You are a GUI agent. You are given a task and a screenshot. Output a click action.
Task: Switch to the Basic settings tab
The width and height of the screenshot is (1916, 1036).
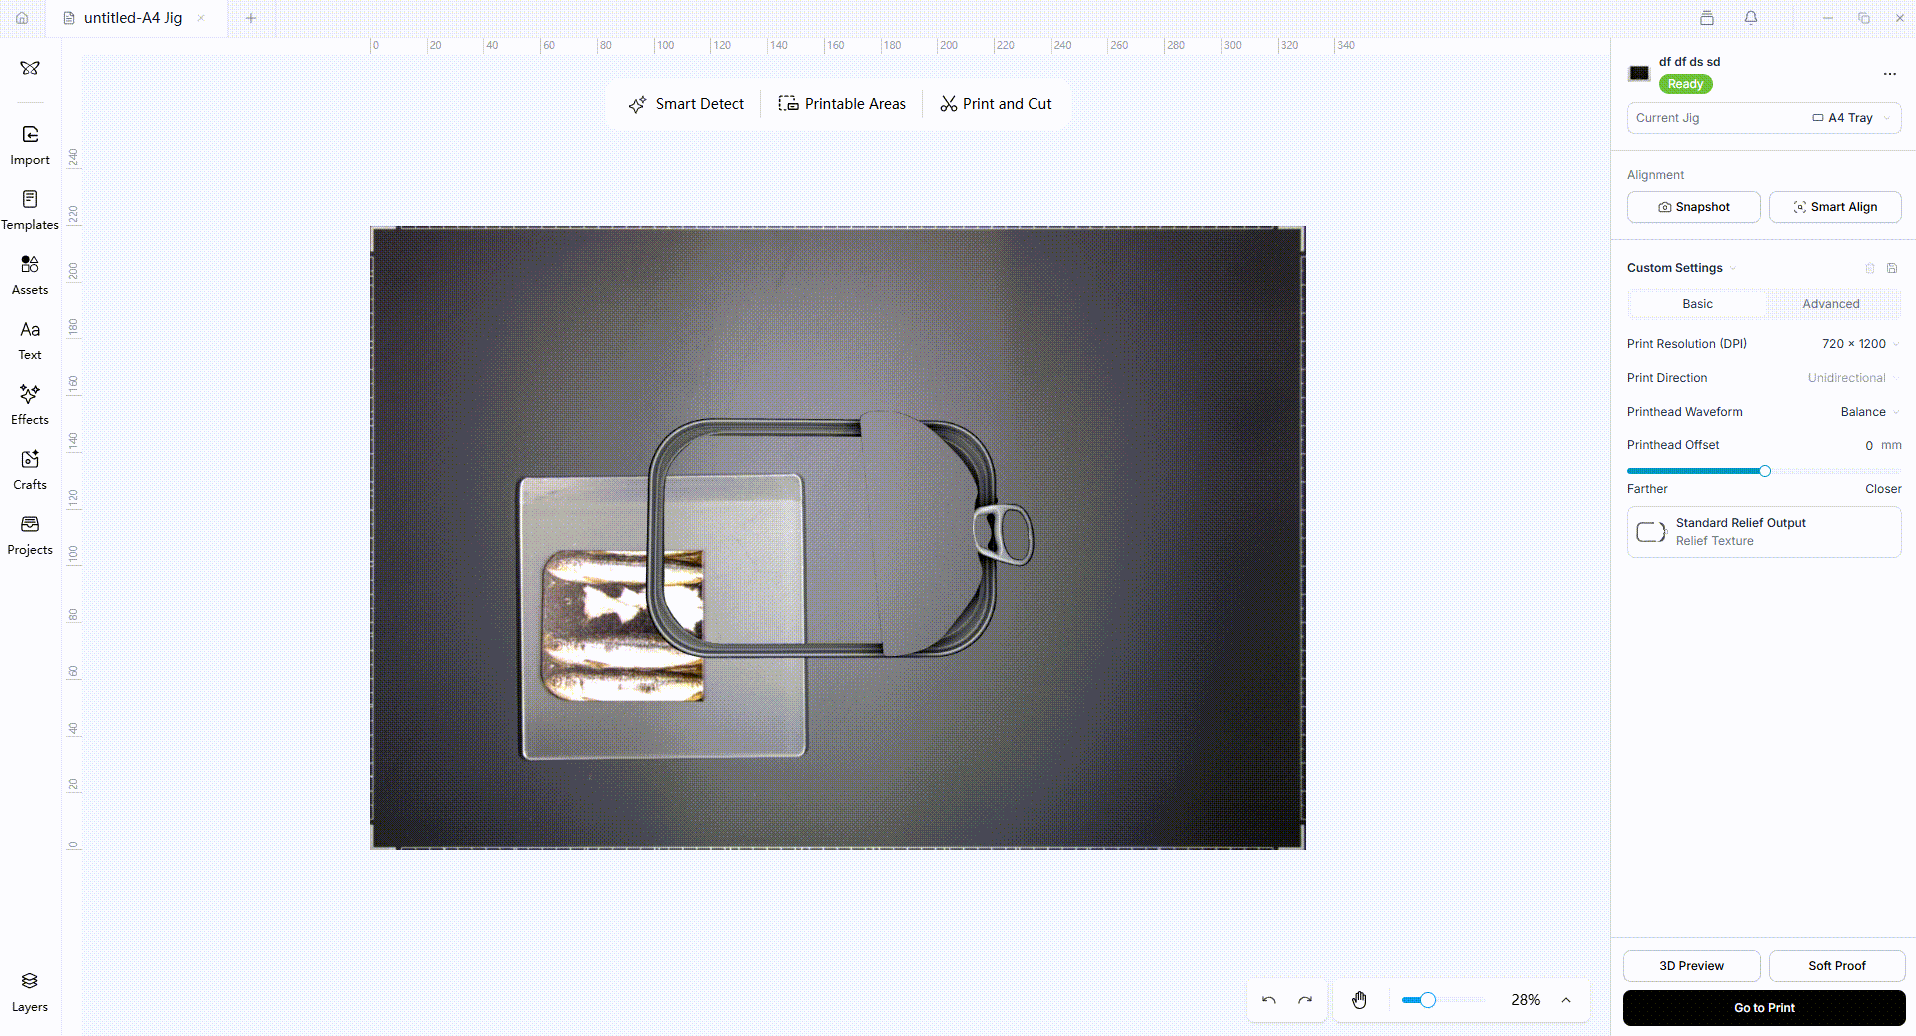pos(1697,304)
